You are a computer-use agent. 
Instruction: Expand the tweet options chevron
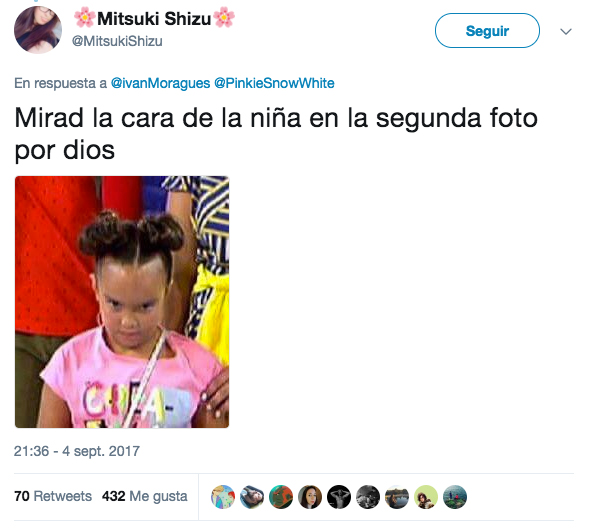pos(566,31)
